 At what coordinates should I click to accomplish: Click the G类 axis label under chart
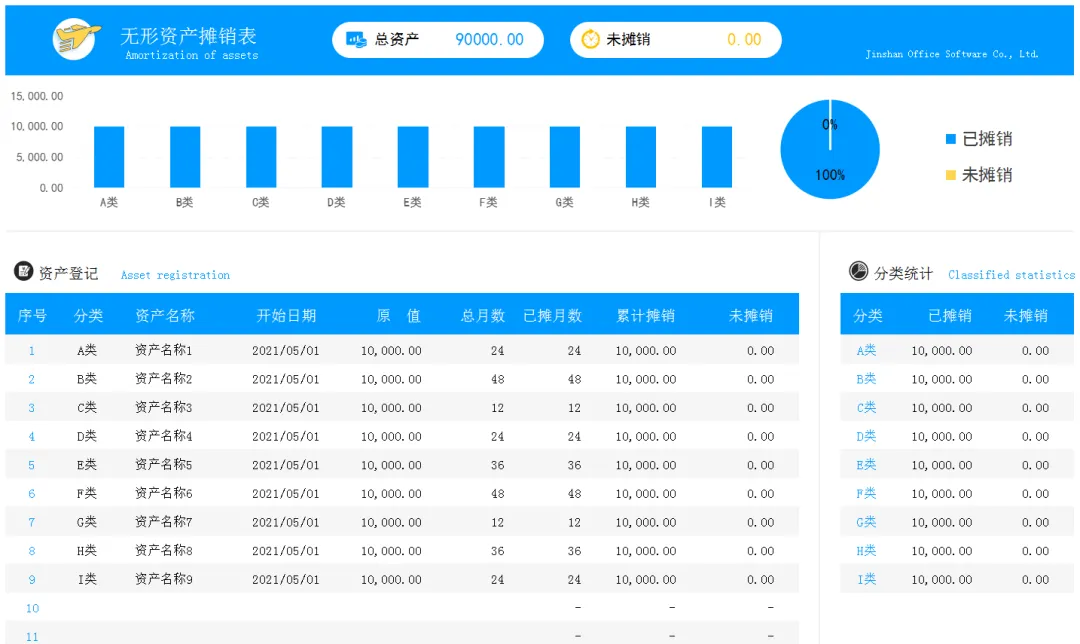click(564, 202)
